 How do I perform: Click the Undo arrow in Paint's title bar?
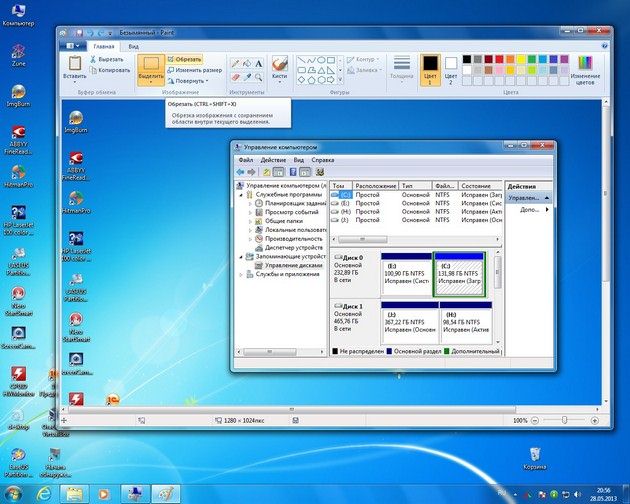coord(90,33)
